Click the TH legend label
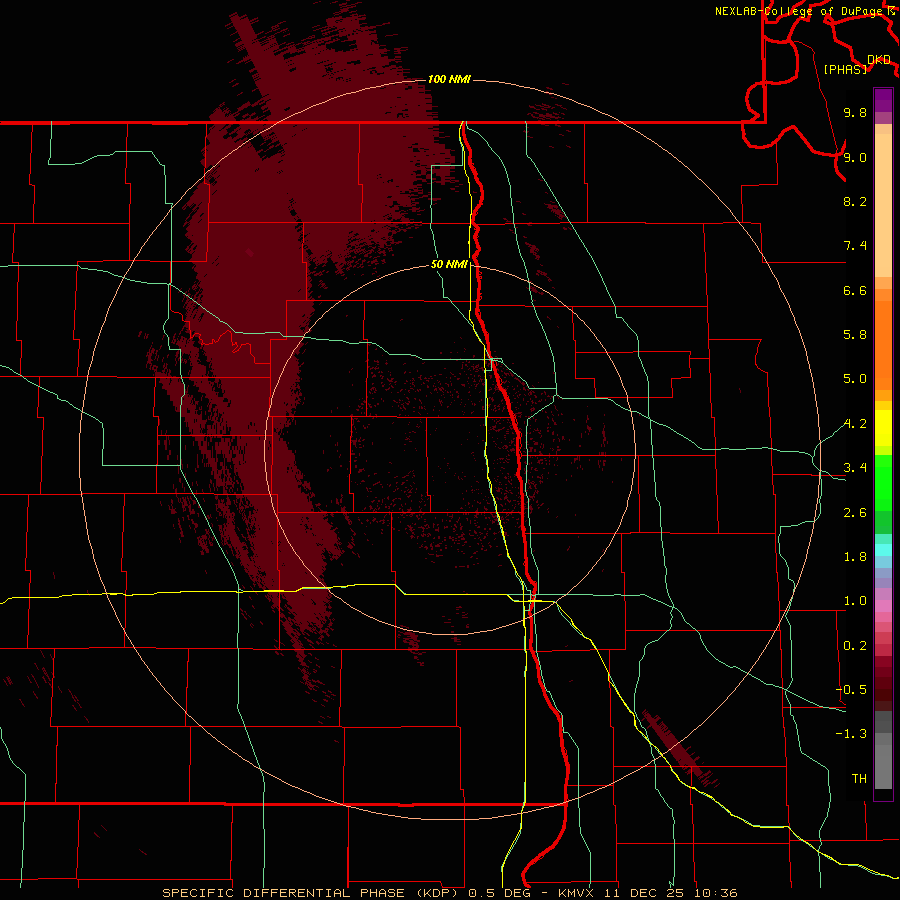This screenshot has height=900, width=900. [x=859, y=779]
